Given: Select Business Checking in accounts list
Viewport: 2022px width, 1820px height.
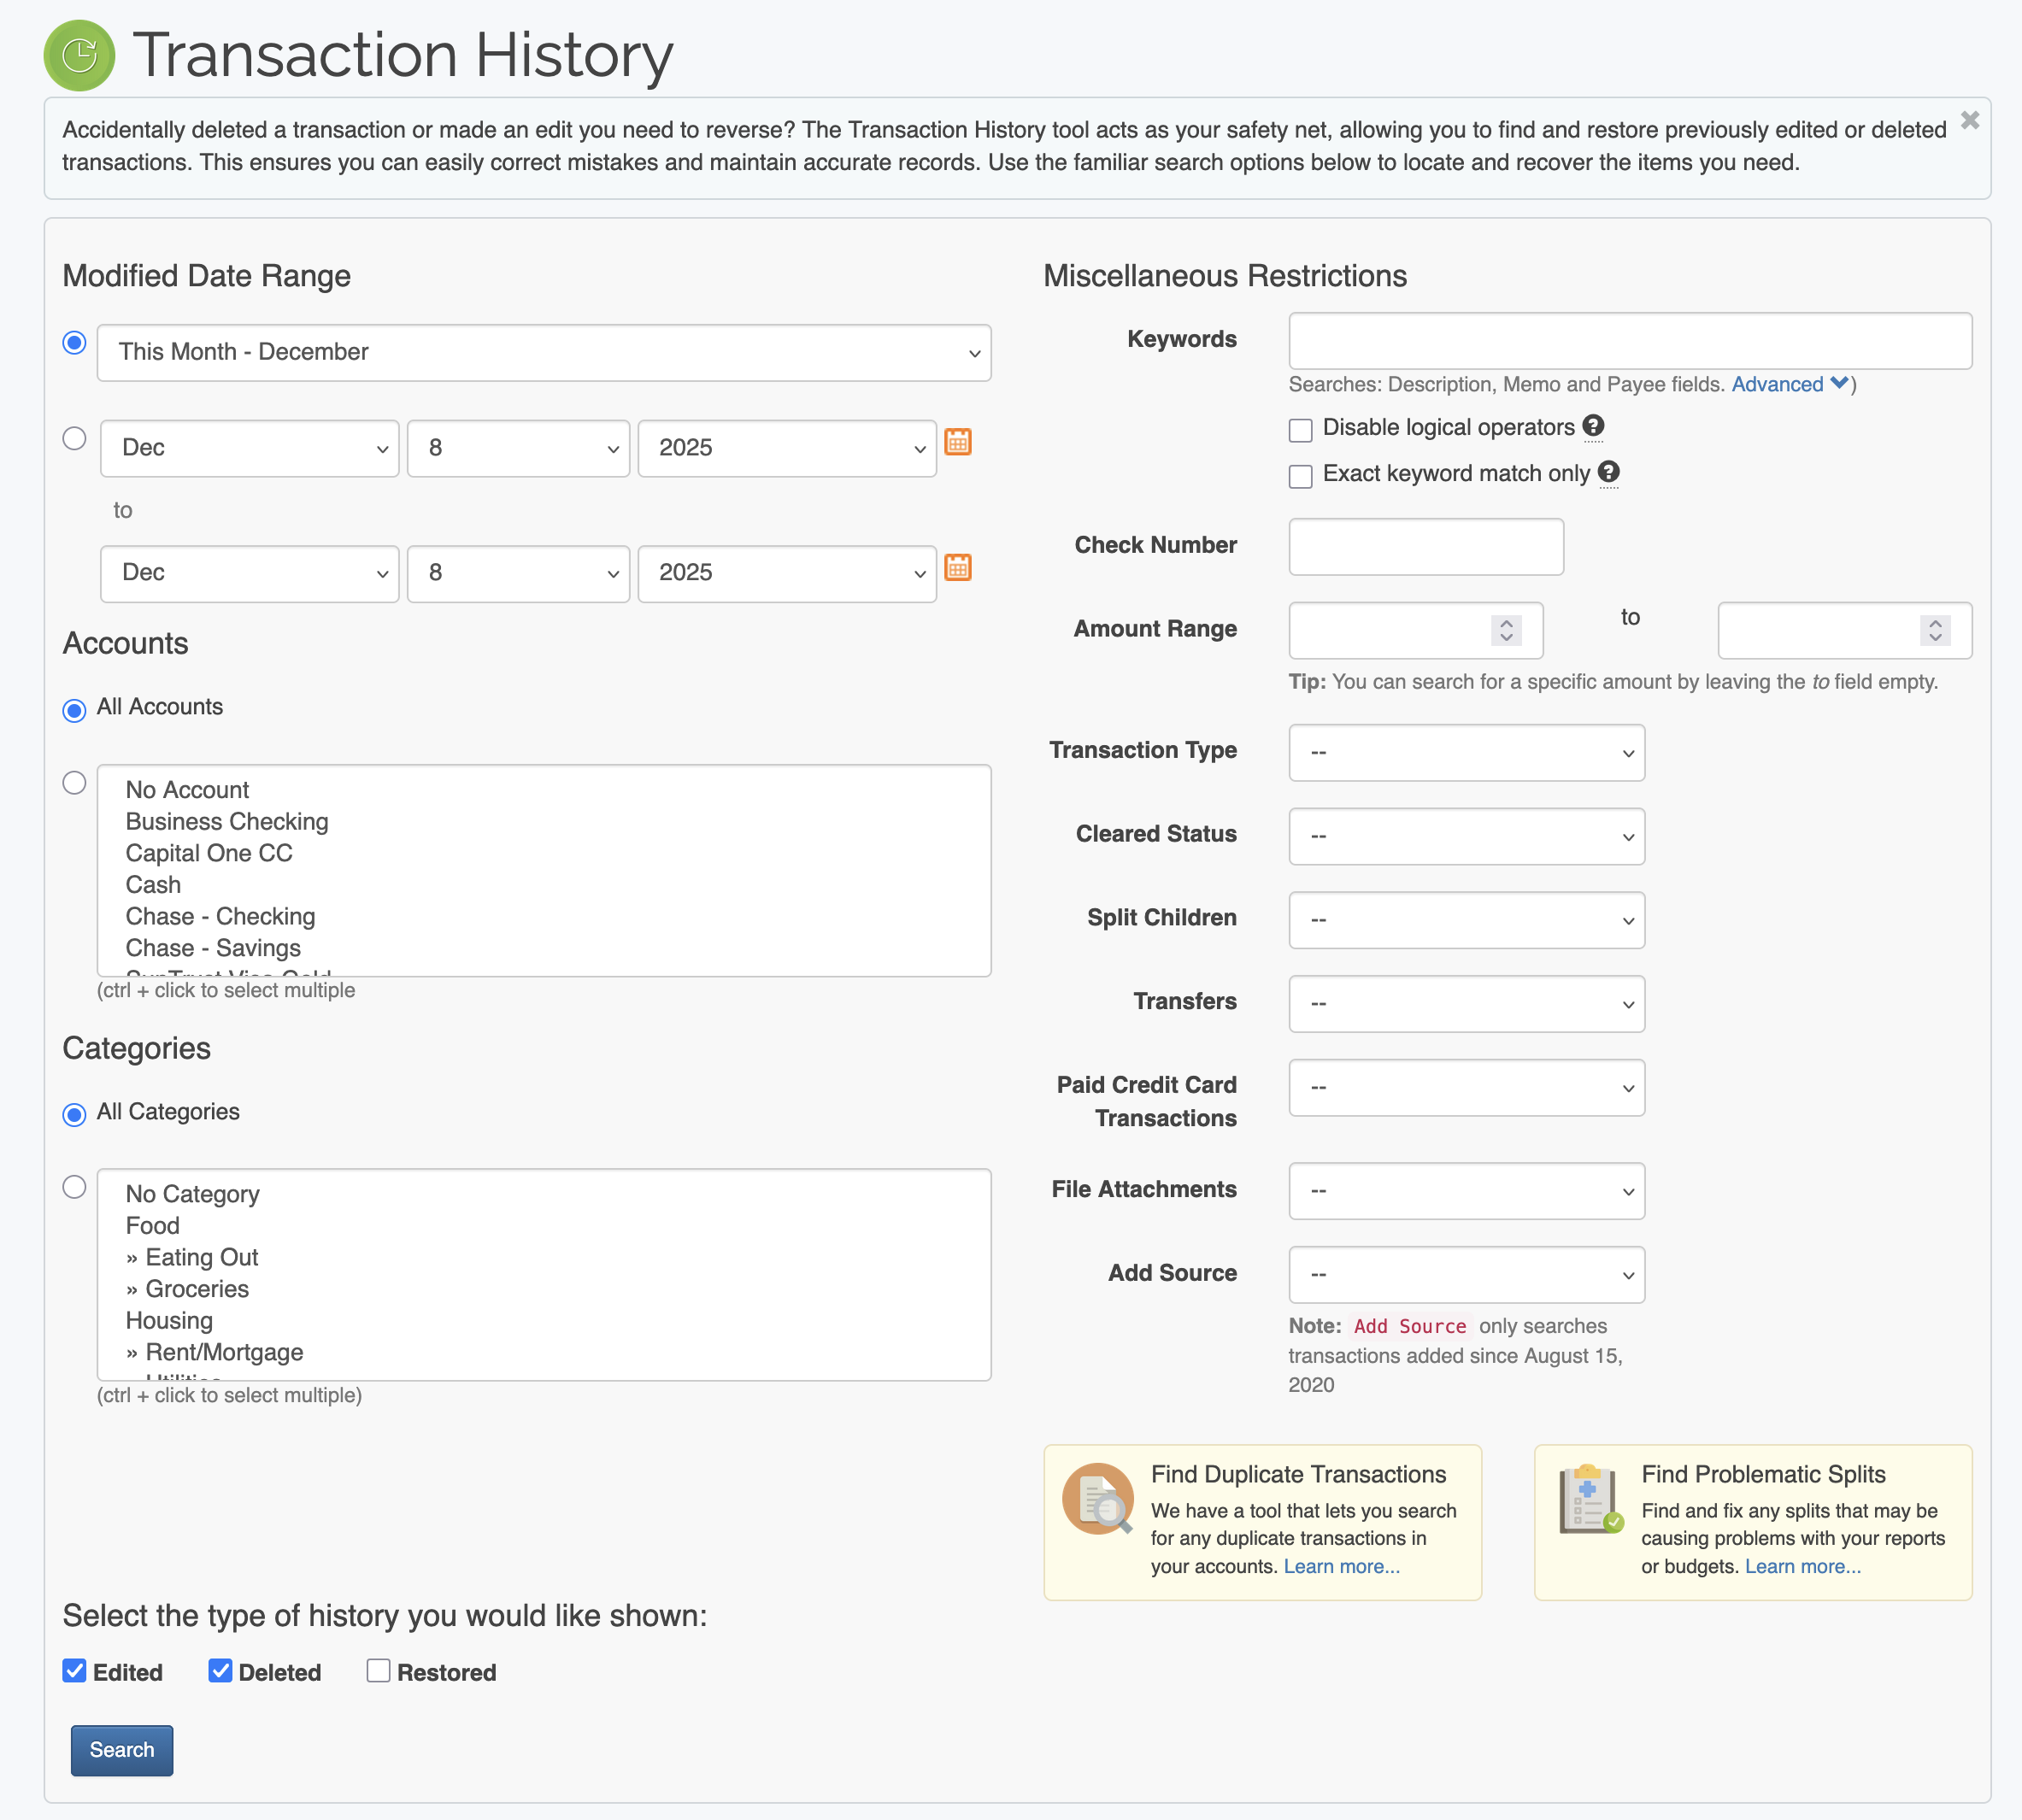Looking at the screenshot, I should pyautogui.click(x=227, y=821).
